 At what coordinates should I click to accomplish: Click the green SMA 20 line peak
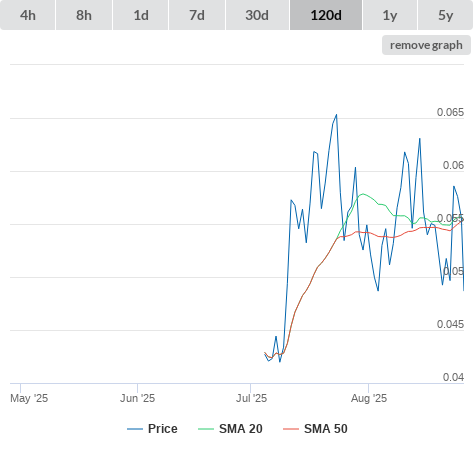click(x=363, y=194)
